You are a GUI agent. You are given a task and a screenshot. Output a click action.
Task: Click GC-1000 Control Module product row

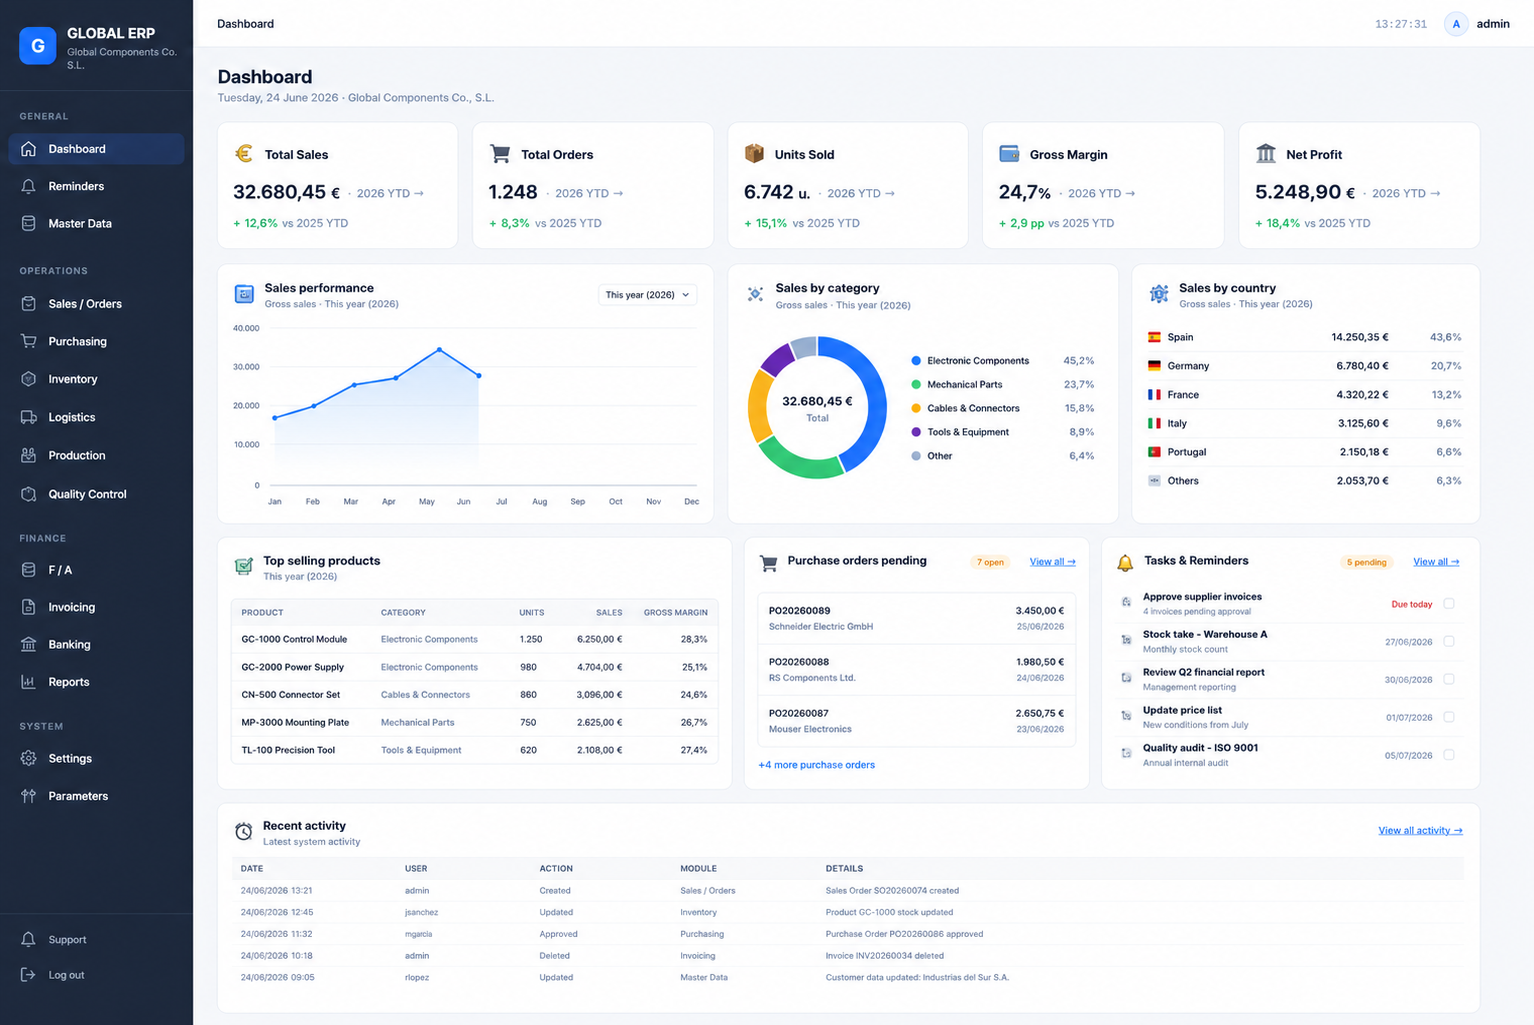click(x=474, y=639)
